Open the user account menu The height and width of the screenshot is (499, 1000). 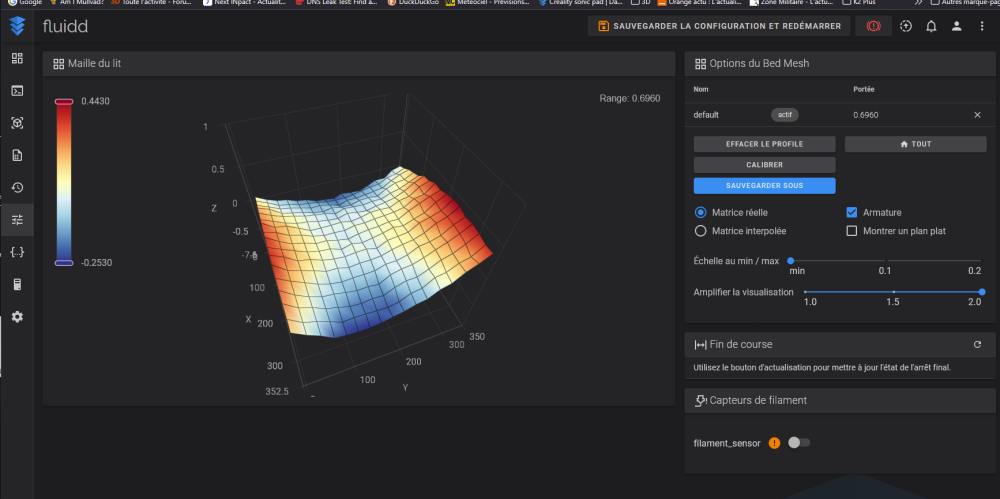[x=957, y=26]
